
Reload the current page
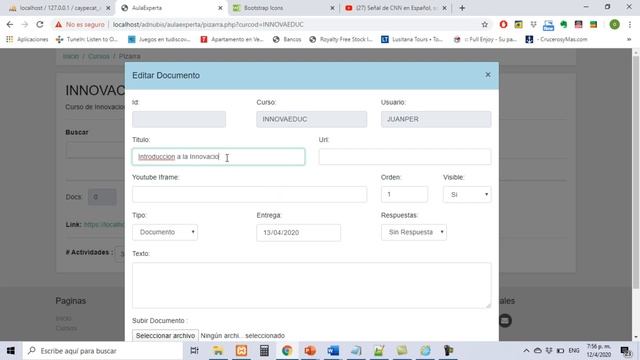pos(40,24)
